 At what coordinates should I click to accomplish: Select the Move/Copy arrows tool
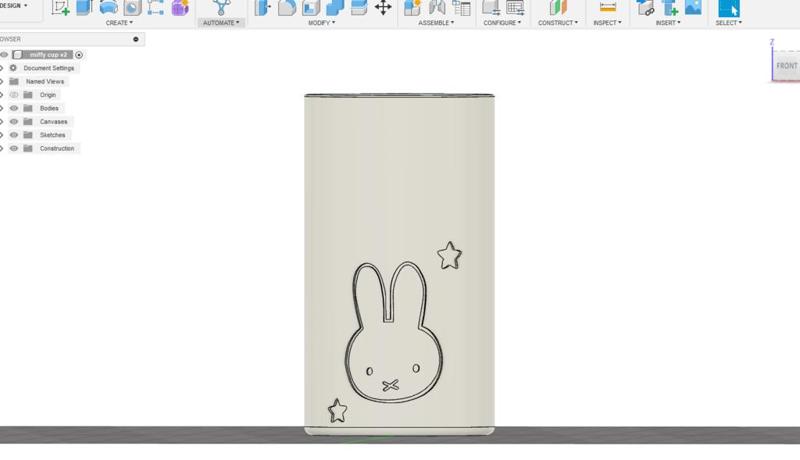[383, 7]
